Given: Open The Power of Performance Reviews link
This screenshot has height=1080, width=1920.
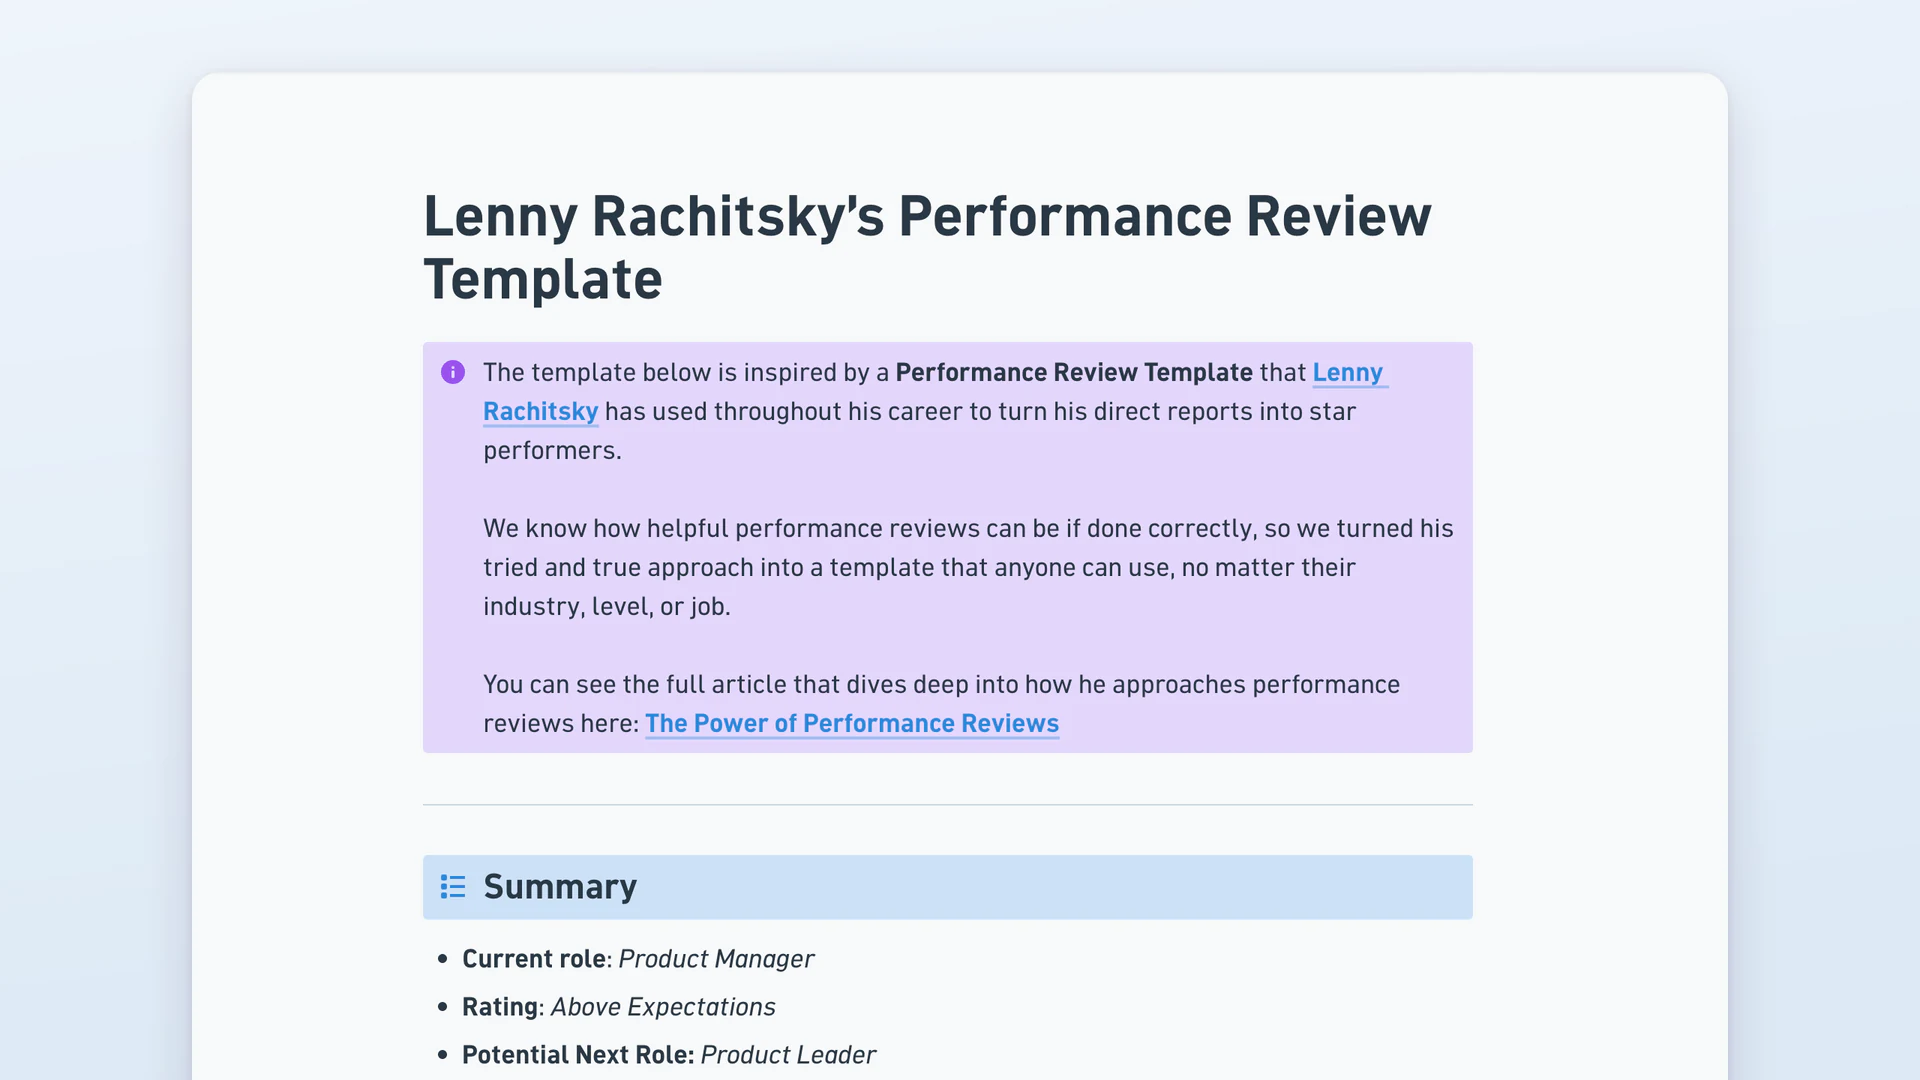Looking at the screenshot, I should [x=852, y=723].
